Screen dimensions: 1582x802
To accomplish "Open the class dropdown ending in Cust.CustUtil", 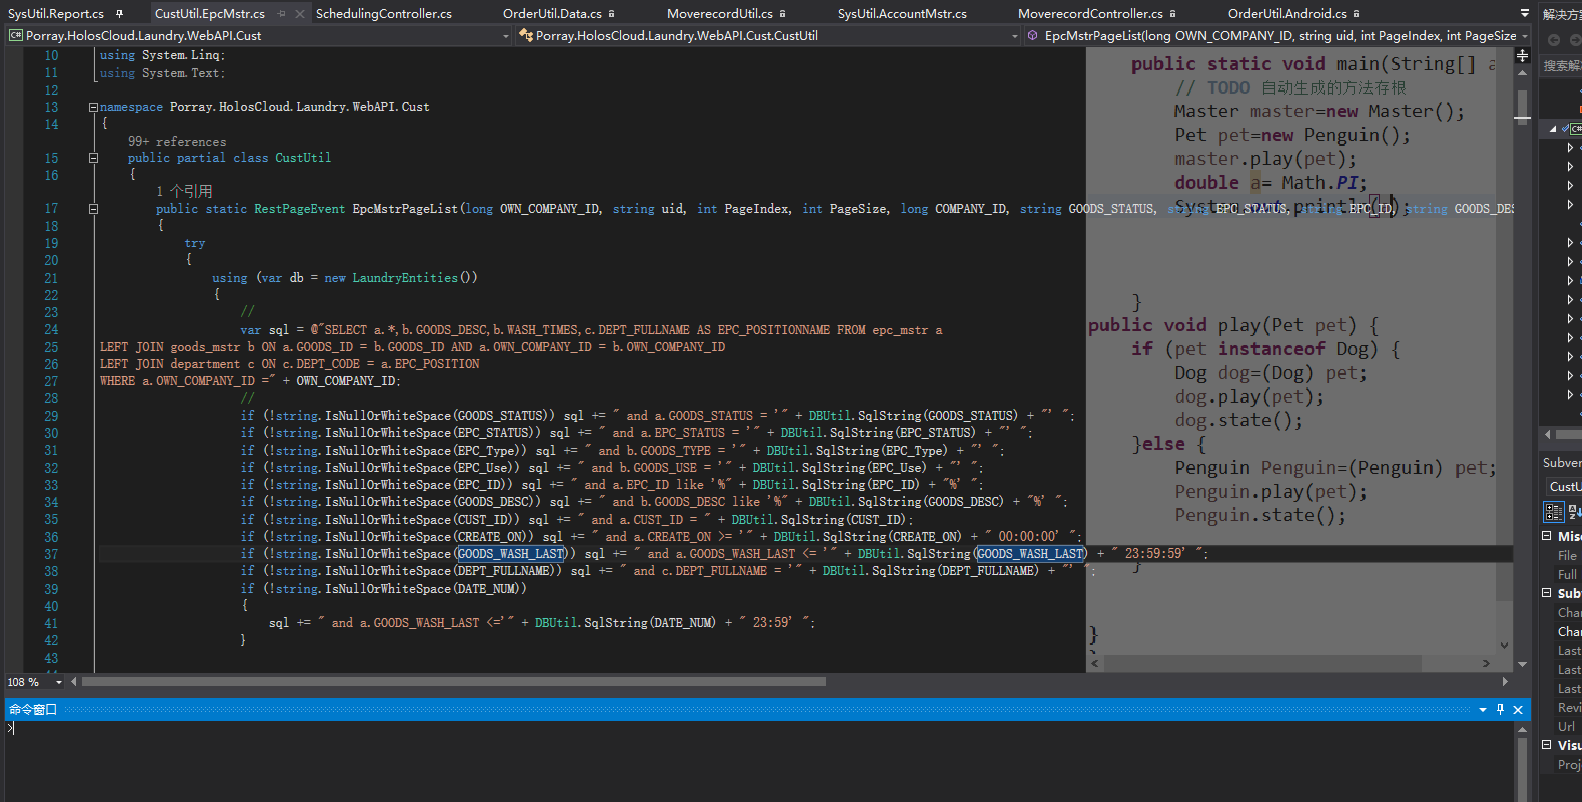I will click(768, 36).
